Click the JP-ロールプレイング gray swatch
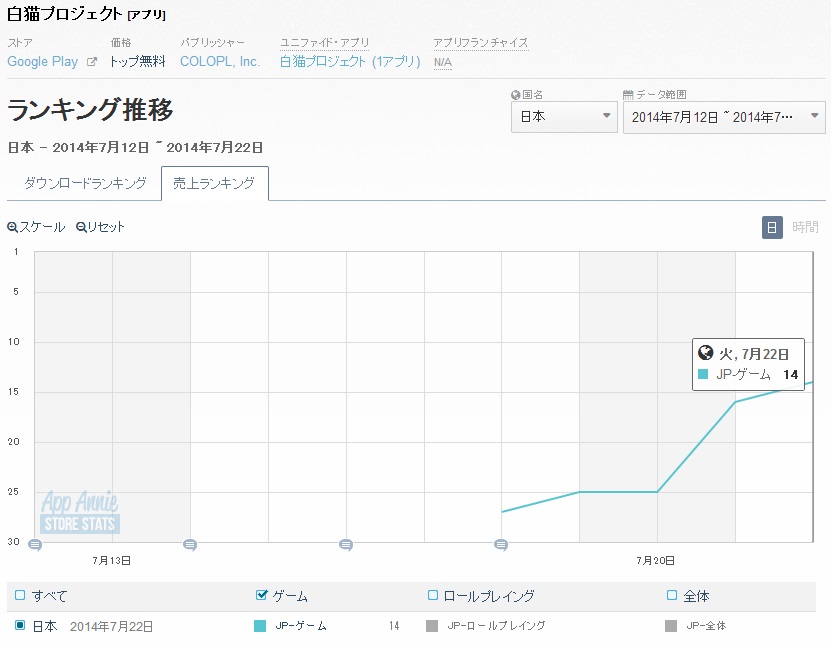Image resolution: width=831 pixels, height=649 pixels. [x=432, y=626]
